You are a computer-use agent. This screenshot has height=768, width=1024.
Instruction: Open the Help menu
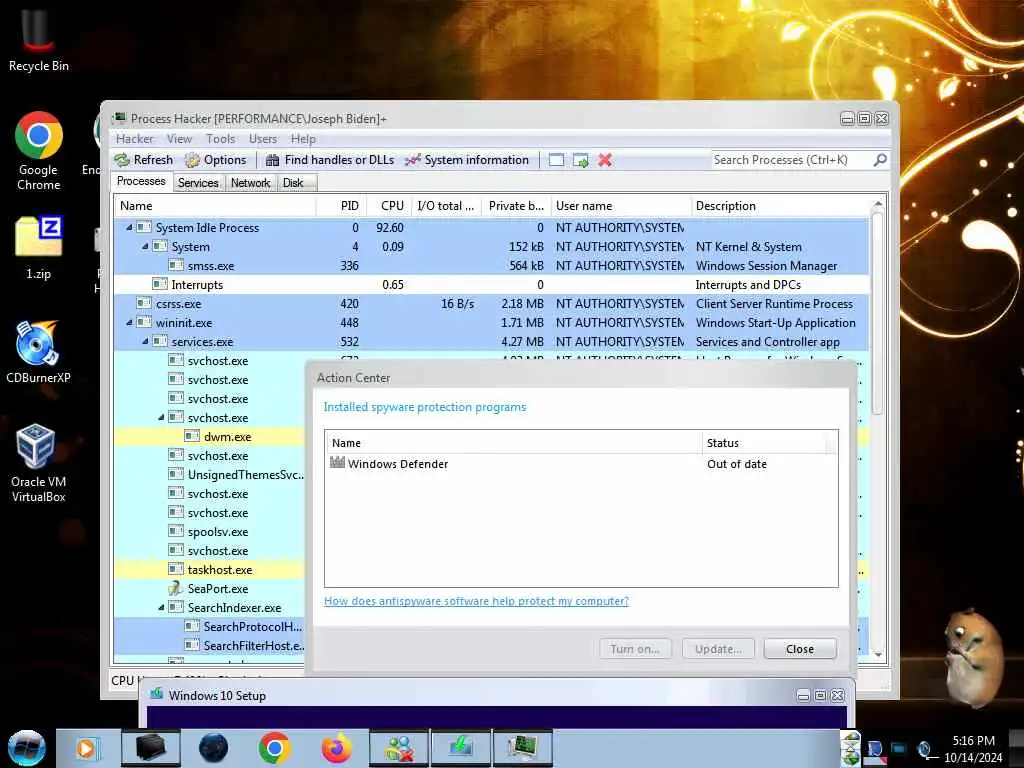tap(303, 138)
